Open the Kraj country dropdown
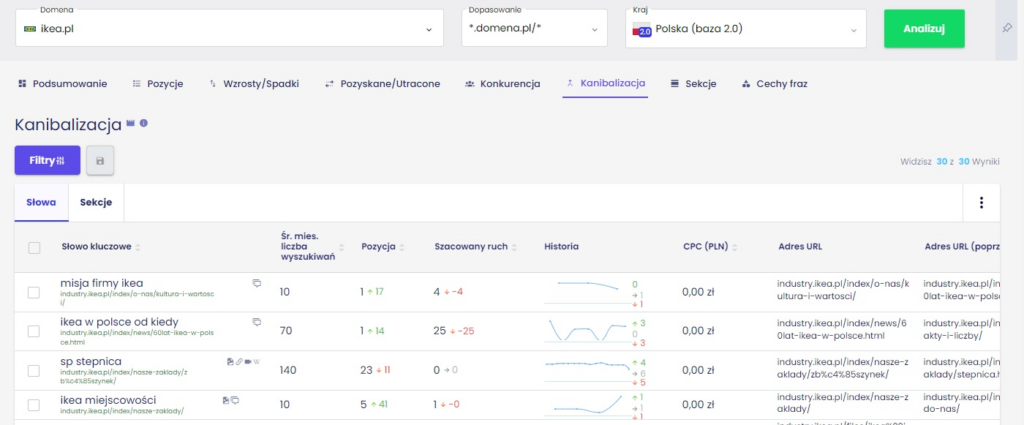This screenshot has width=1024, height=425. 854,29
